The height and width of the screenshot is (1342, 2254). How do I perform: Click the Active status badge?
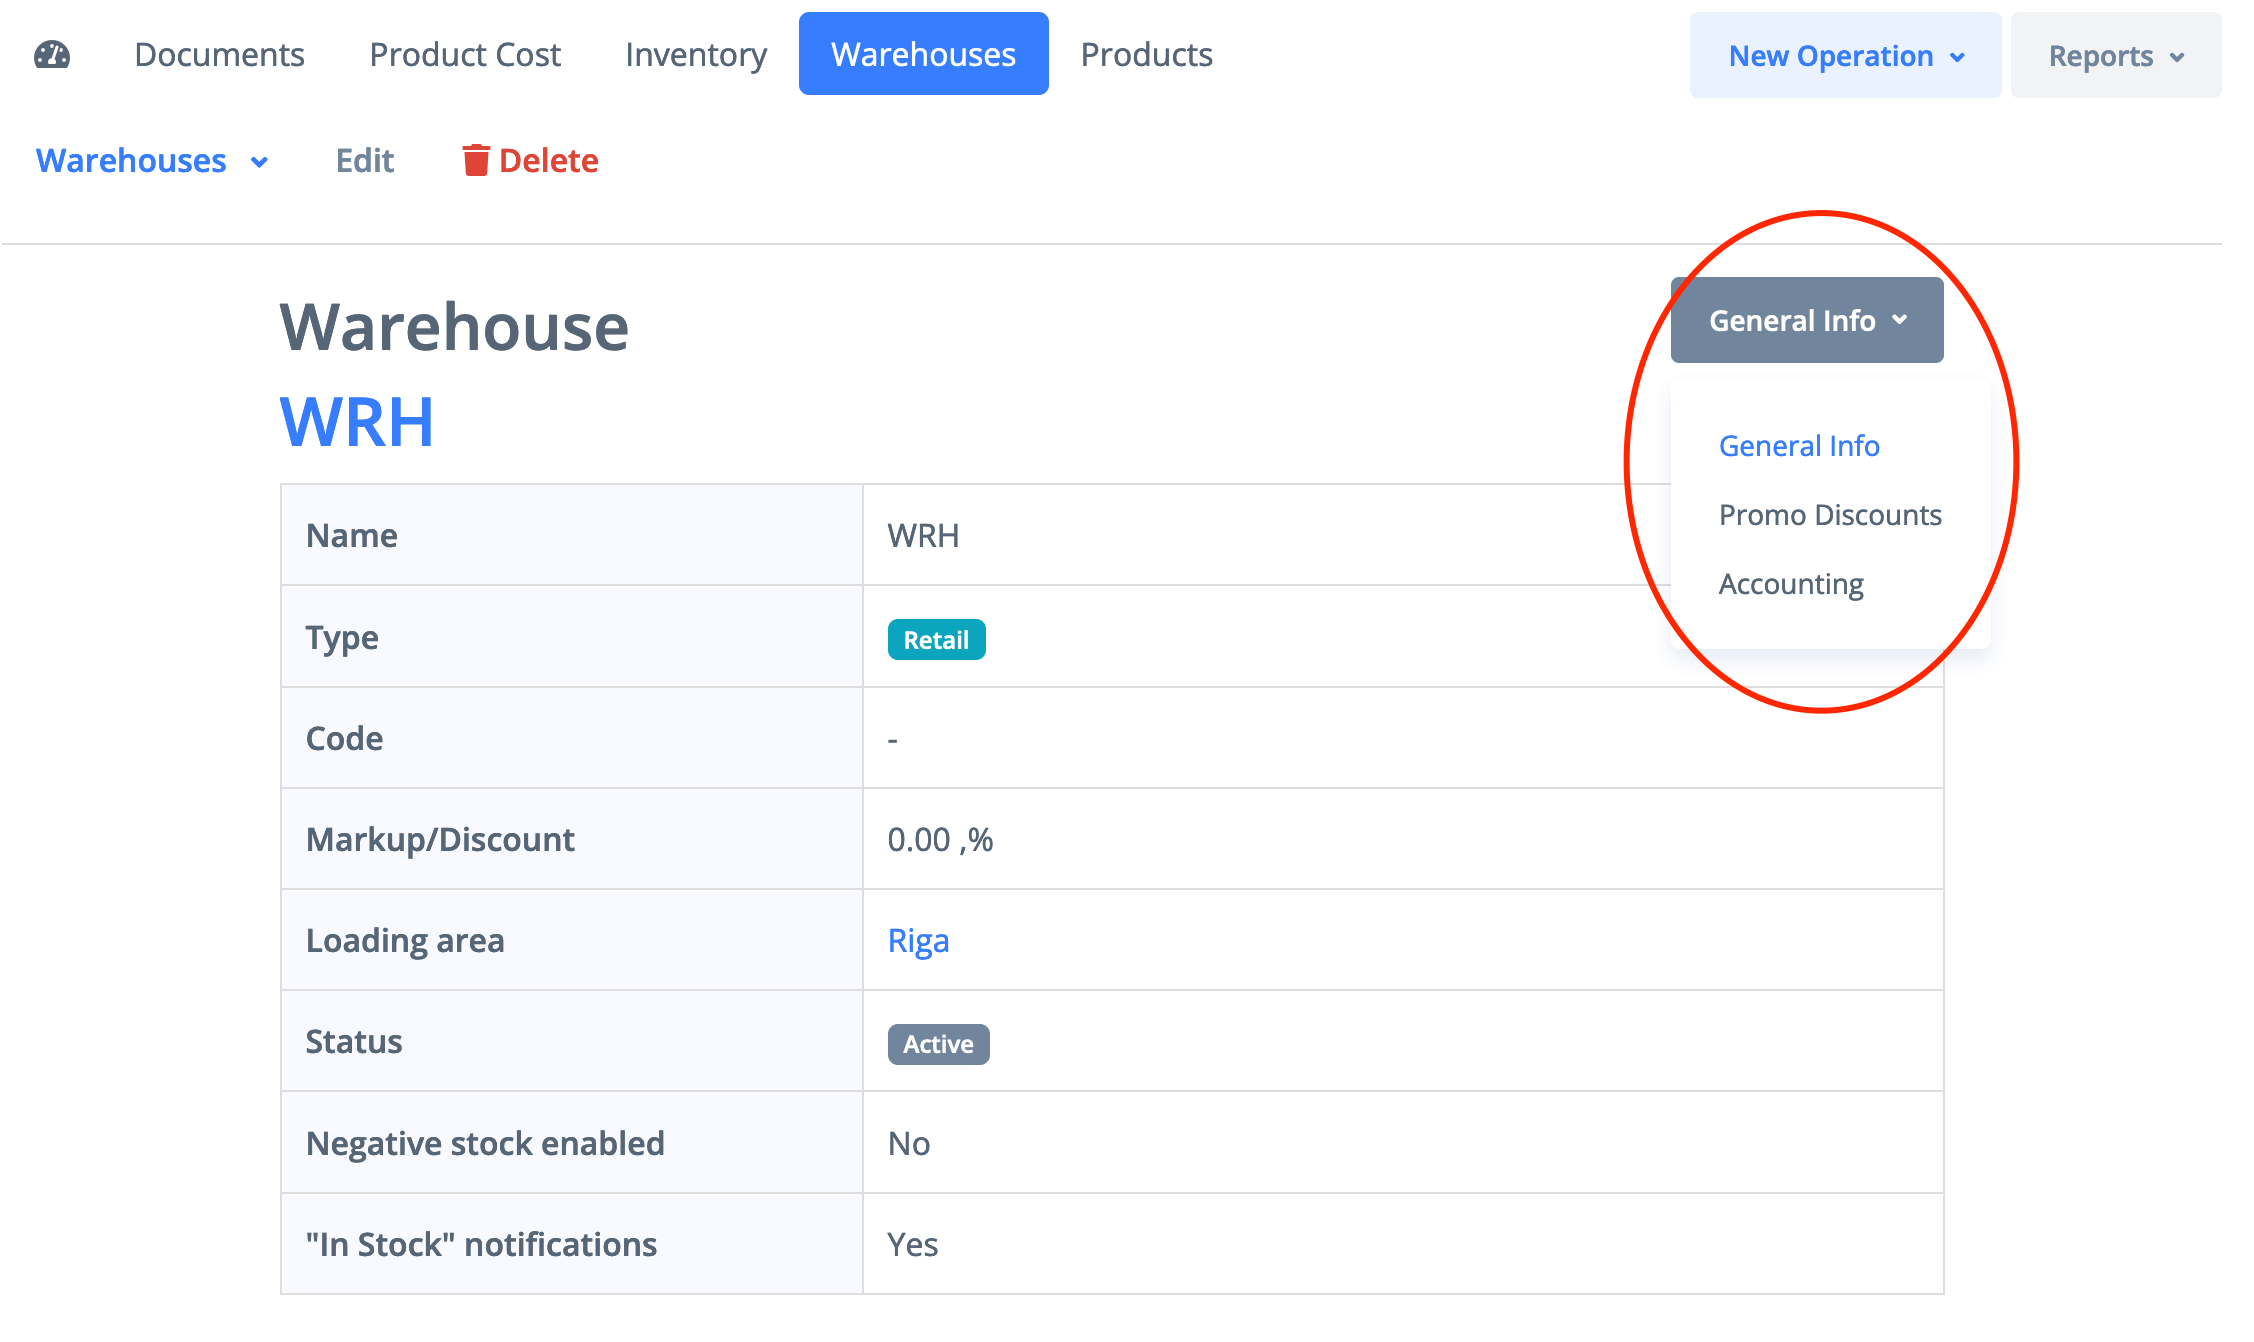pos(938,1044)
